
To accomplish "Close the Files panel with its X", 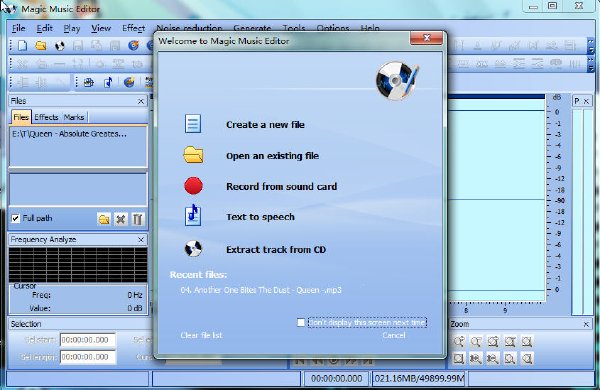I will point(141,101).
